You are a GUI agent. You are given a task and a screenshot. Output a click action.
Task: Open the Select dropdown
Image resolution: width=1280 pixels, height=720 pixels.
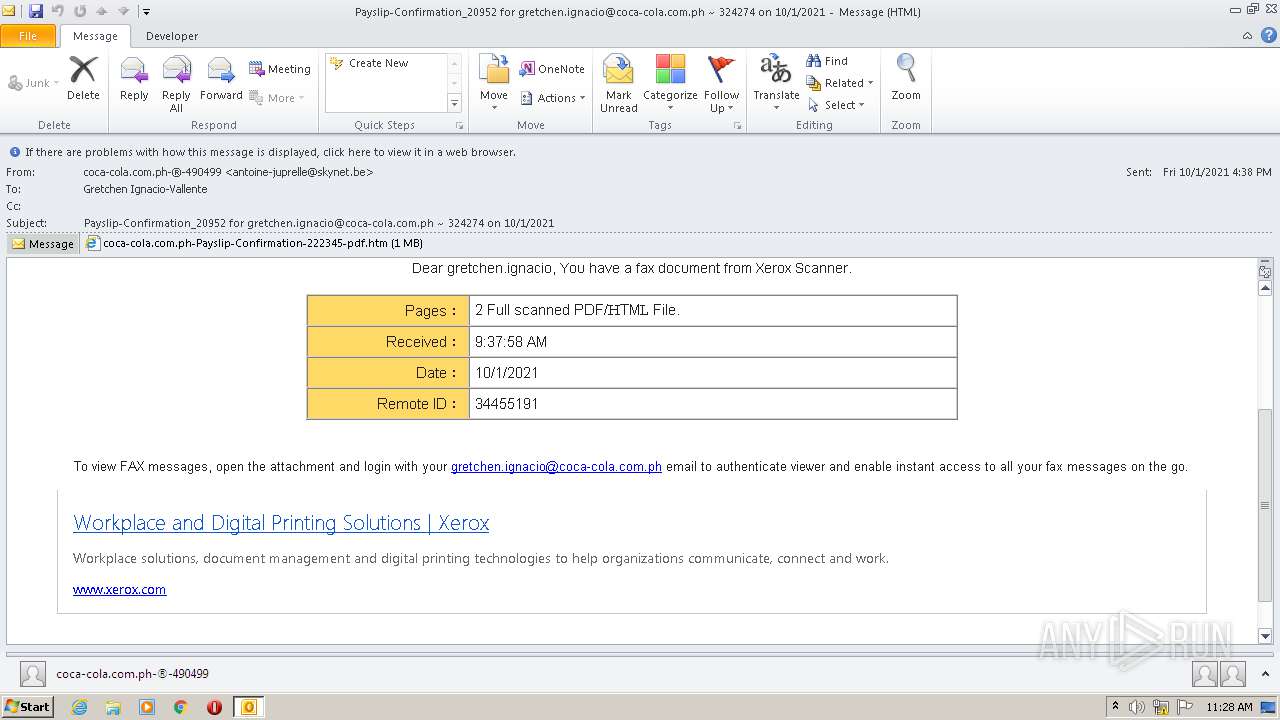836,105
